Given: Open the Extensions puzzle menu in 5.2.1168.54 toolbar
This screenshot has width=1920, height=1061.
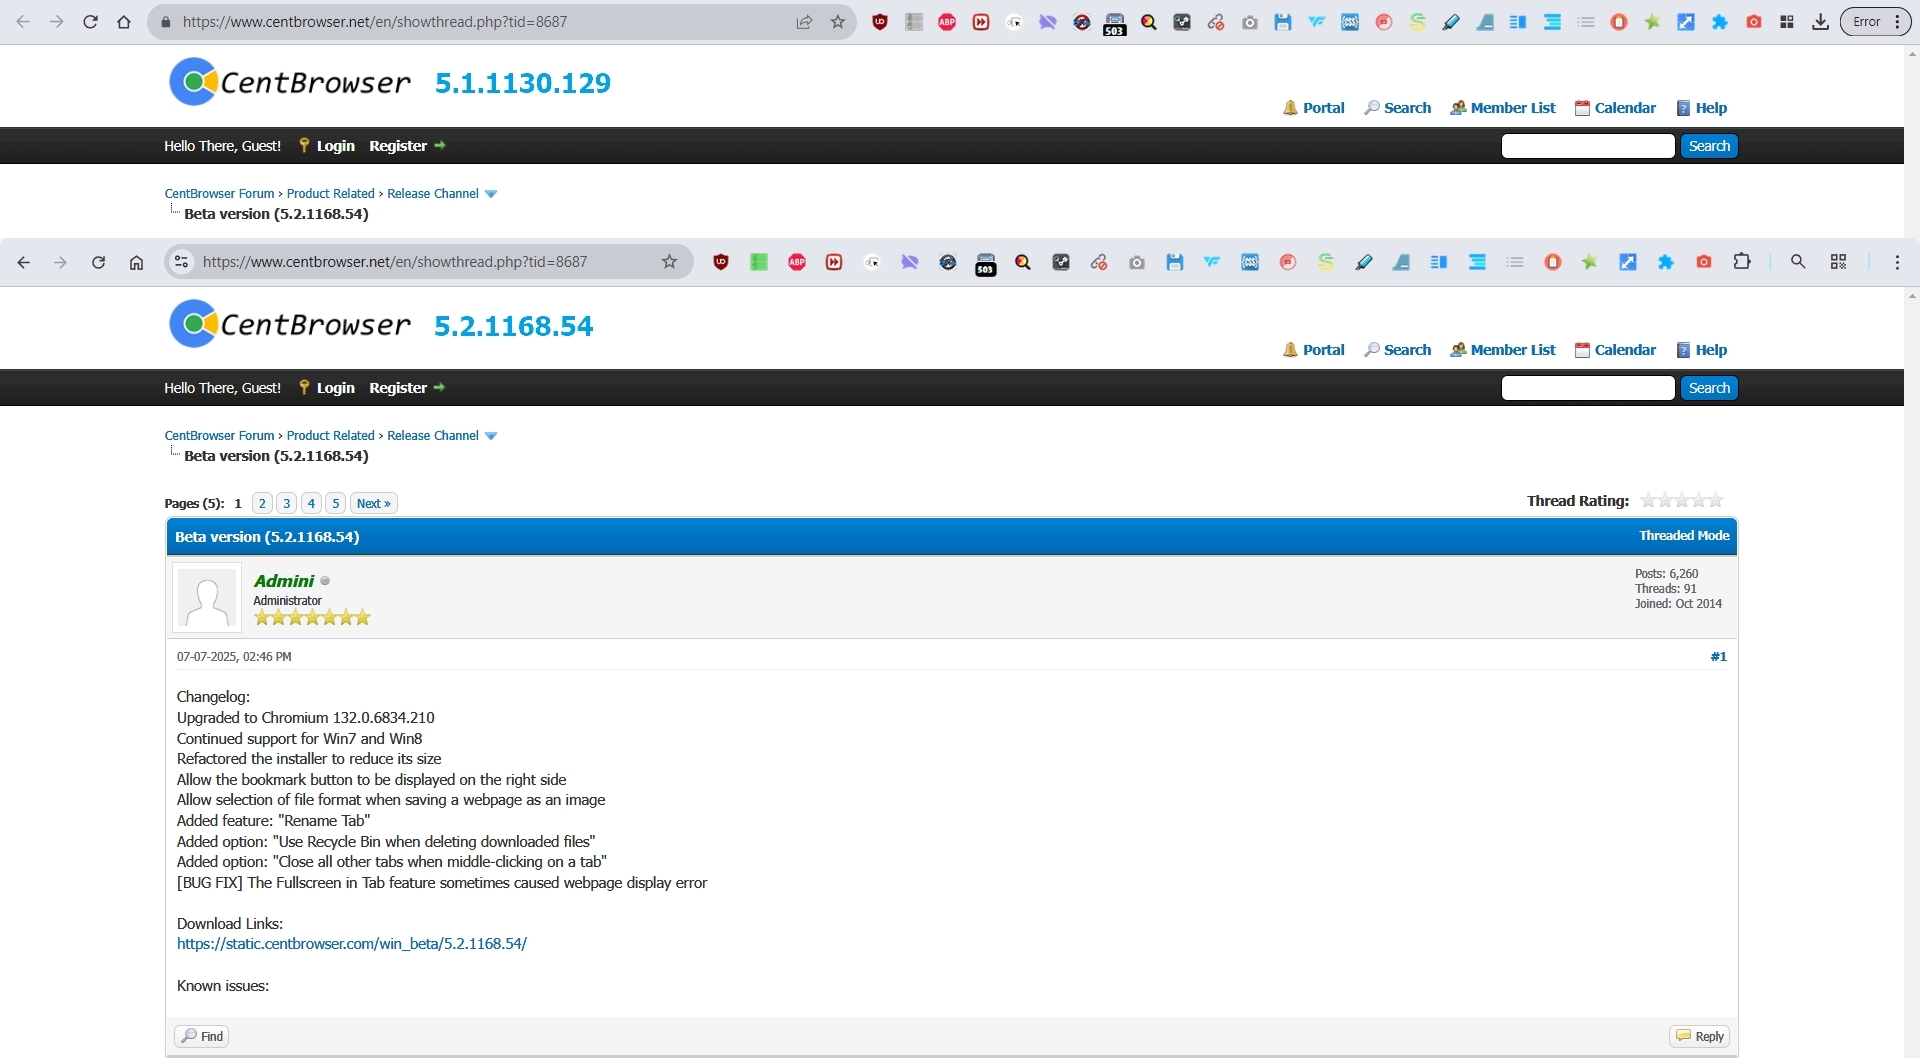Looking at the screenshot, I should pos(1742,261).
